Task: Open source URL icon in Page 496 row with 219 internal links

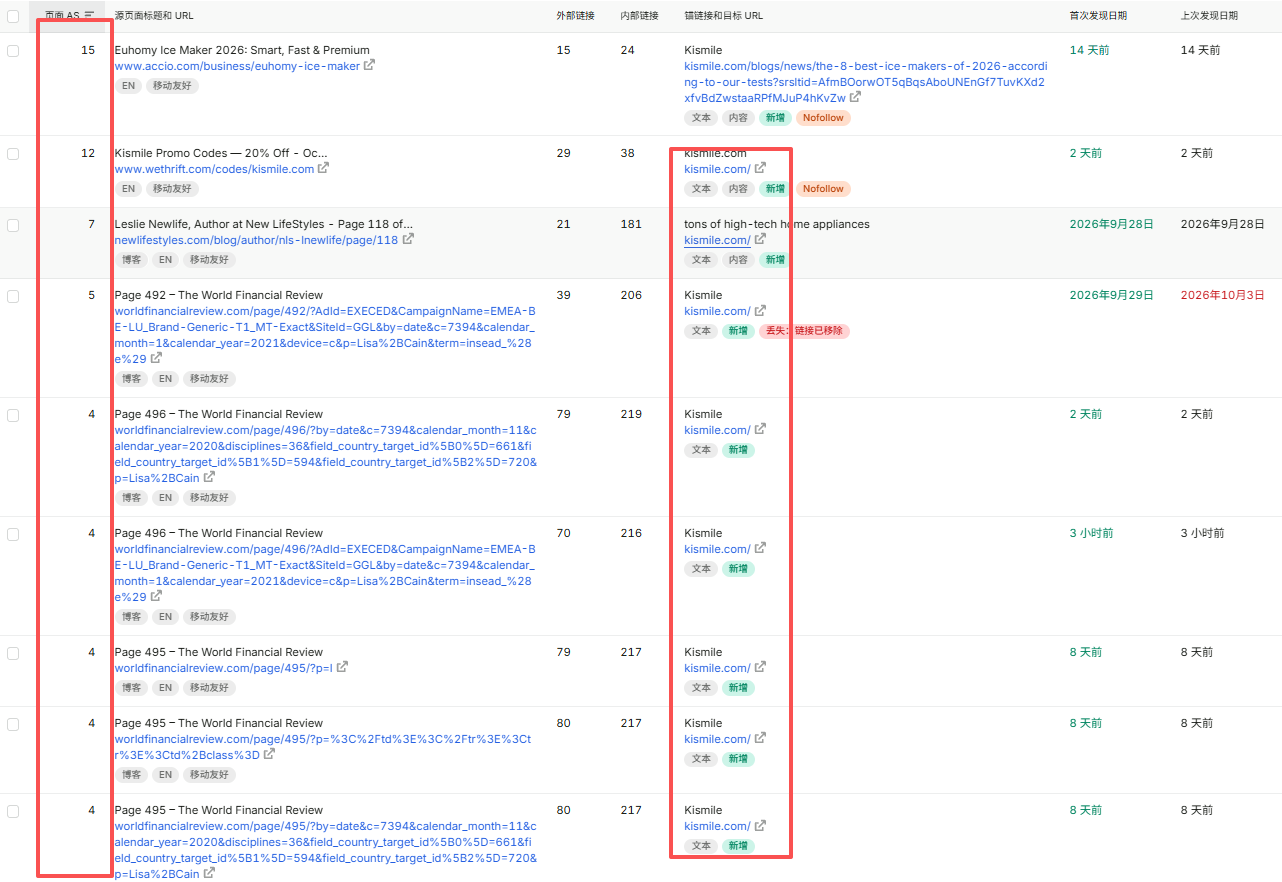Action: (x=208, y=477)
